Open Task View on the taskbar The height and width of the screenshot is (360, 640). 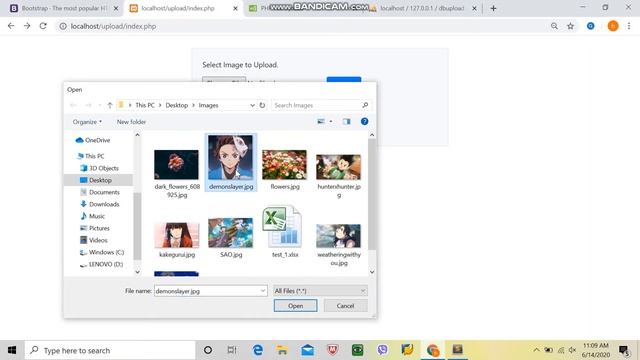(x=232, y=350)
